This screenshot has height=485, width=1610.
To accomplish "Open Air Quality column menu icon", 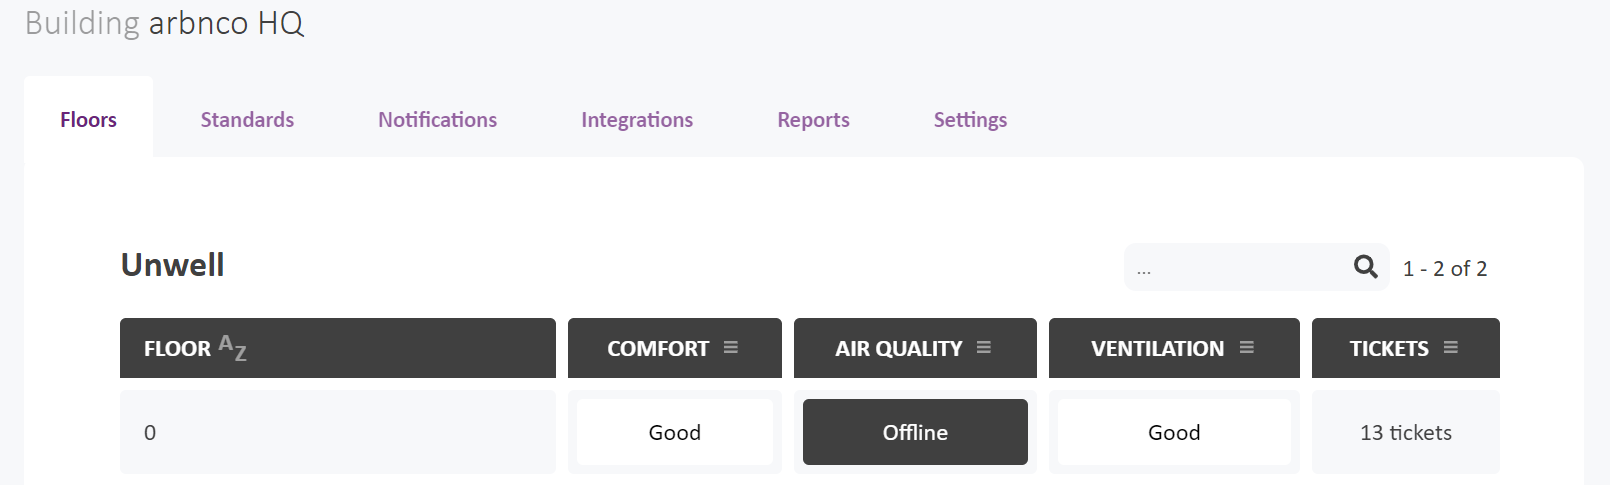I will click(x=984, y=347).
